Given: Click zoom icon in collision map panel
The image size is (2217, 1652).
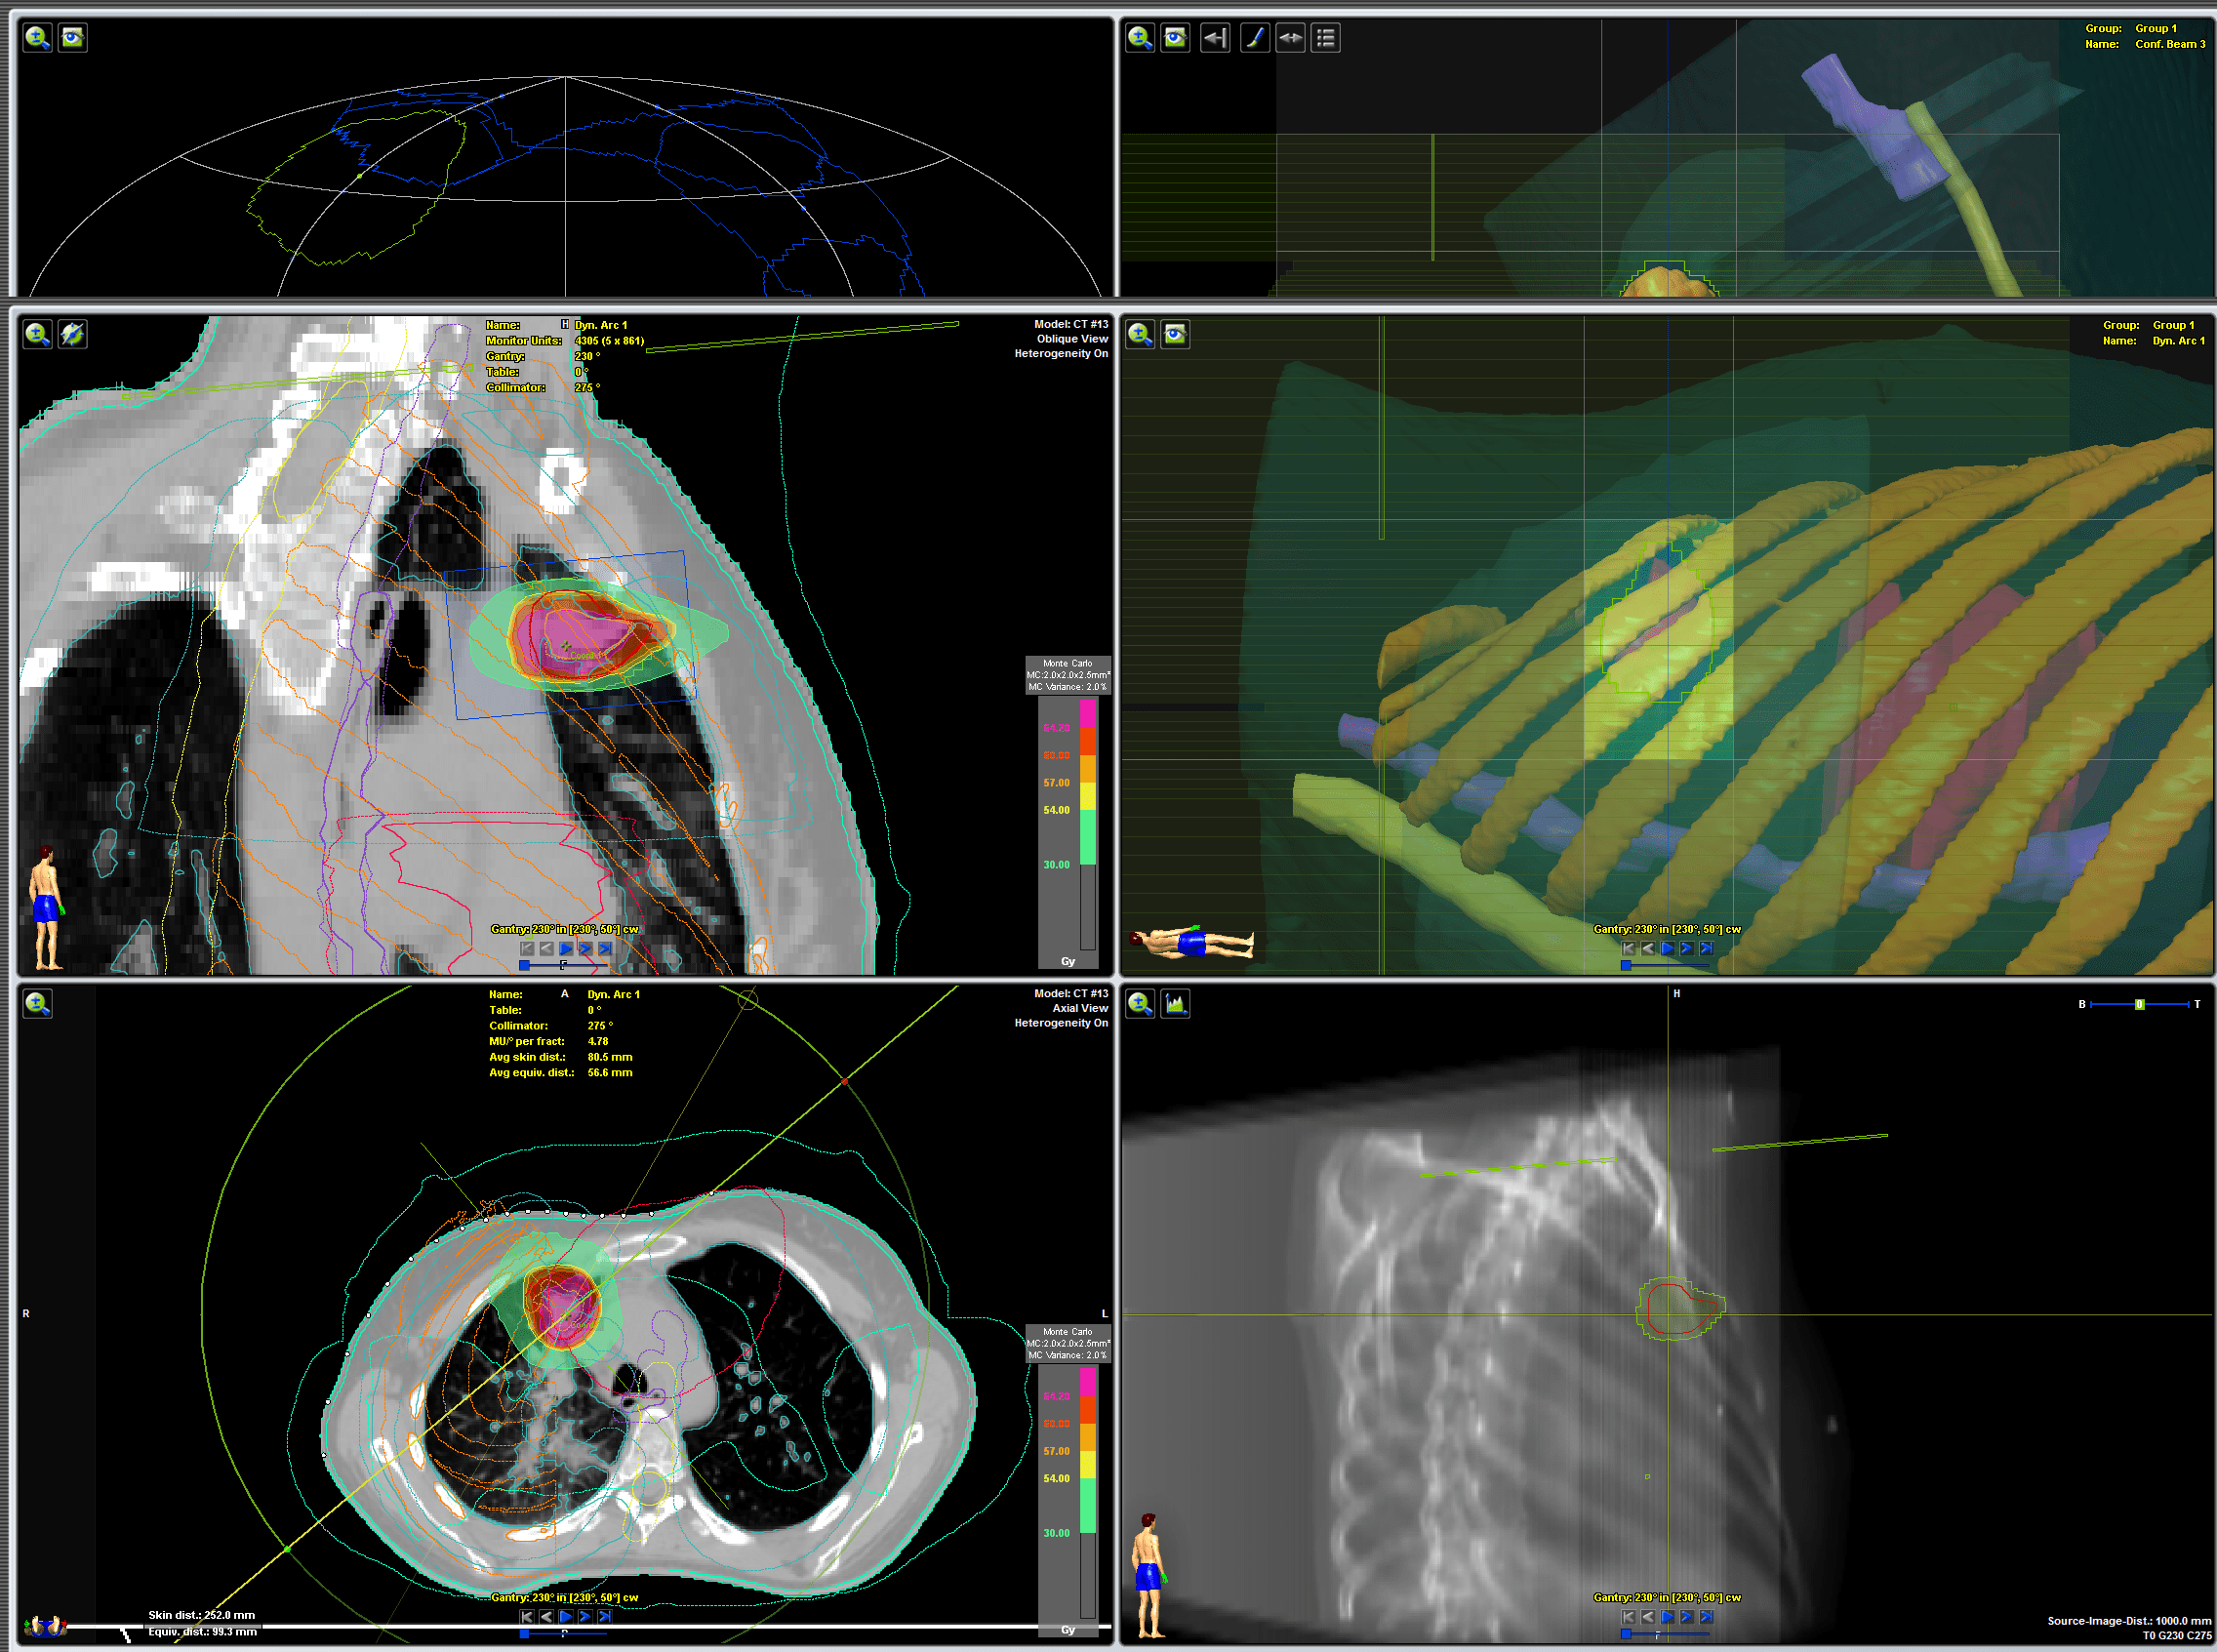Looking at the screenshot, I should pos(38,38).
